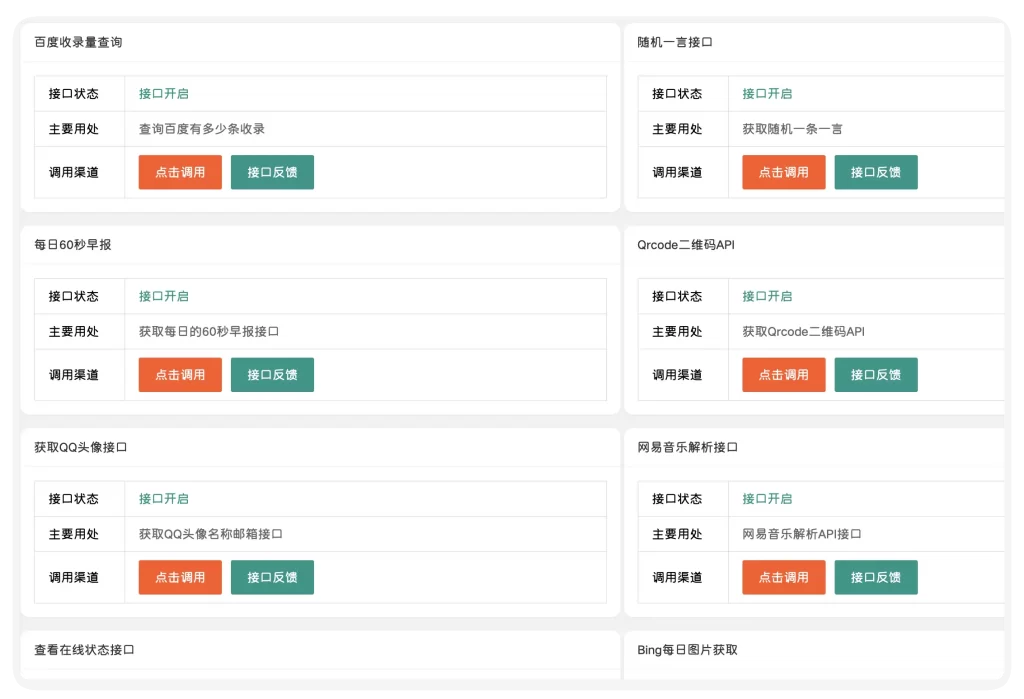This screenshot has height=699, width=1024.
Task: Click 接口反馈 in the Qrcode二维码API card
Action: 875,375
